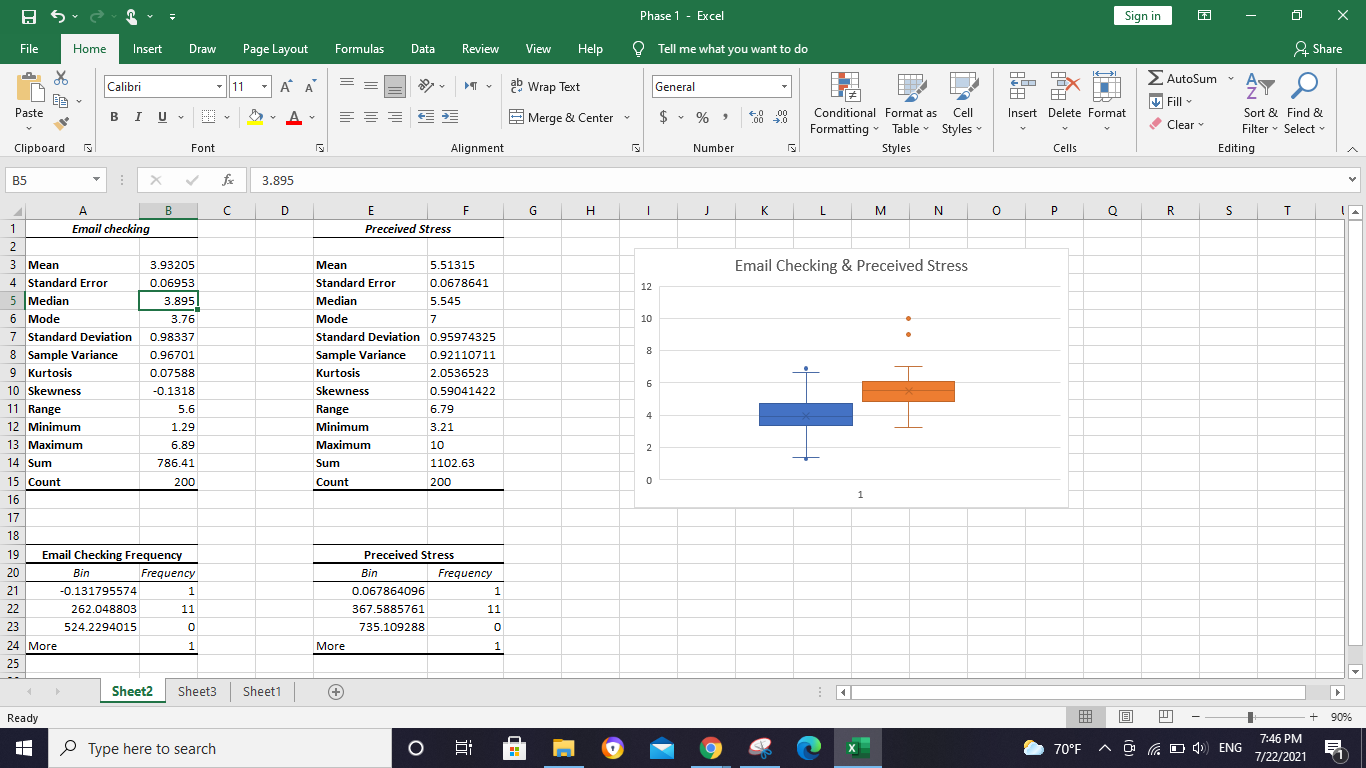Open the font size dropdown
Image resolution: width=1366 pixels, height=768 pixels.
(265, 87)
